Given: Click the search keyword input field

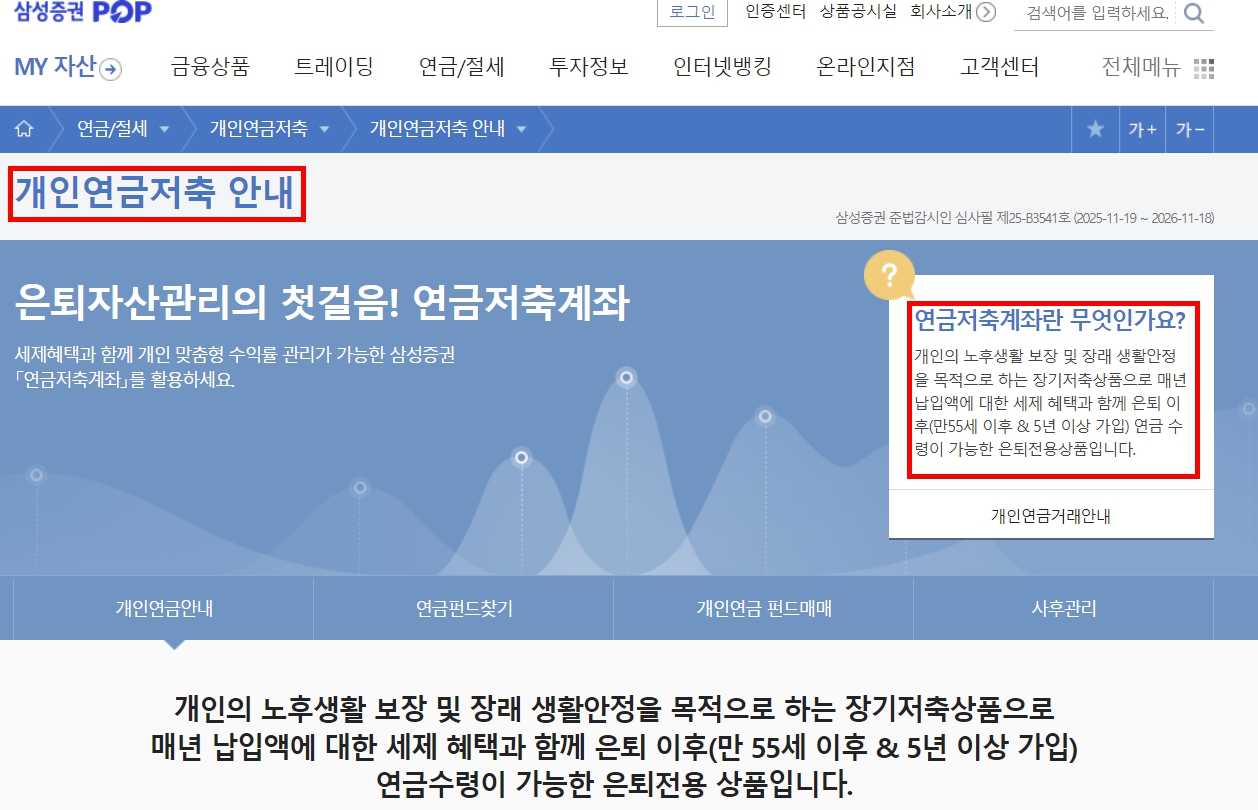Looking at the screenshot, I should 1097,14.
